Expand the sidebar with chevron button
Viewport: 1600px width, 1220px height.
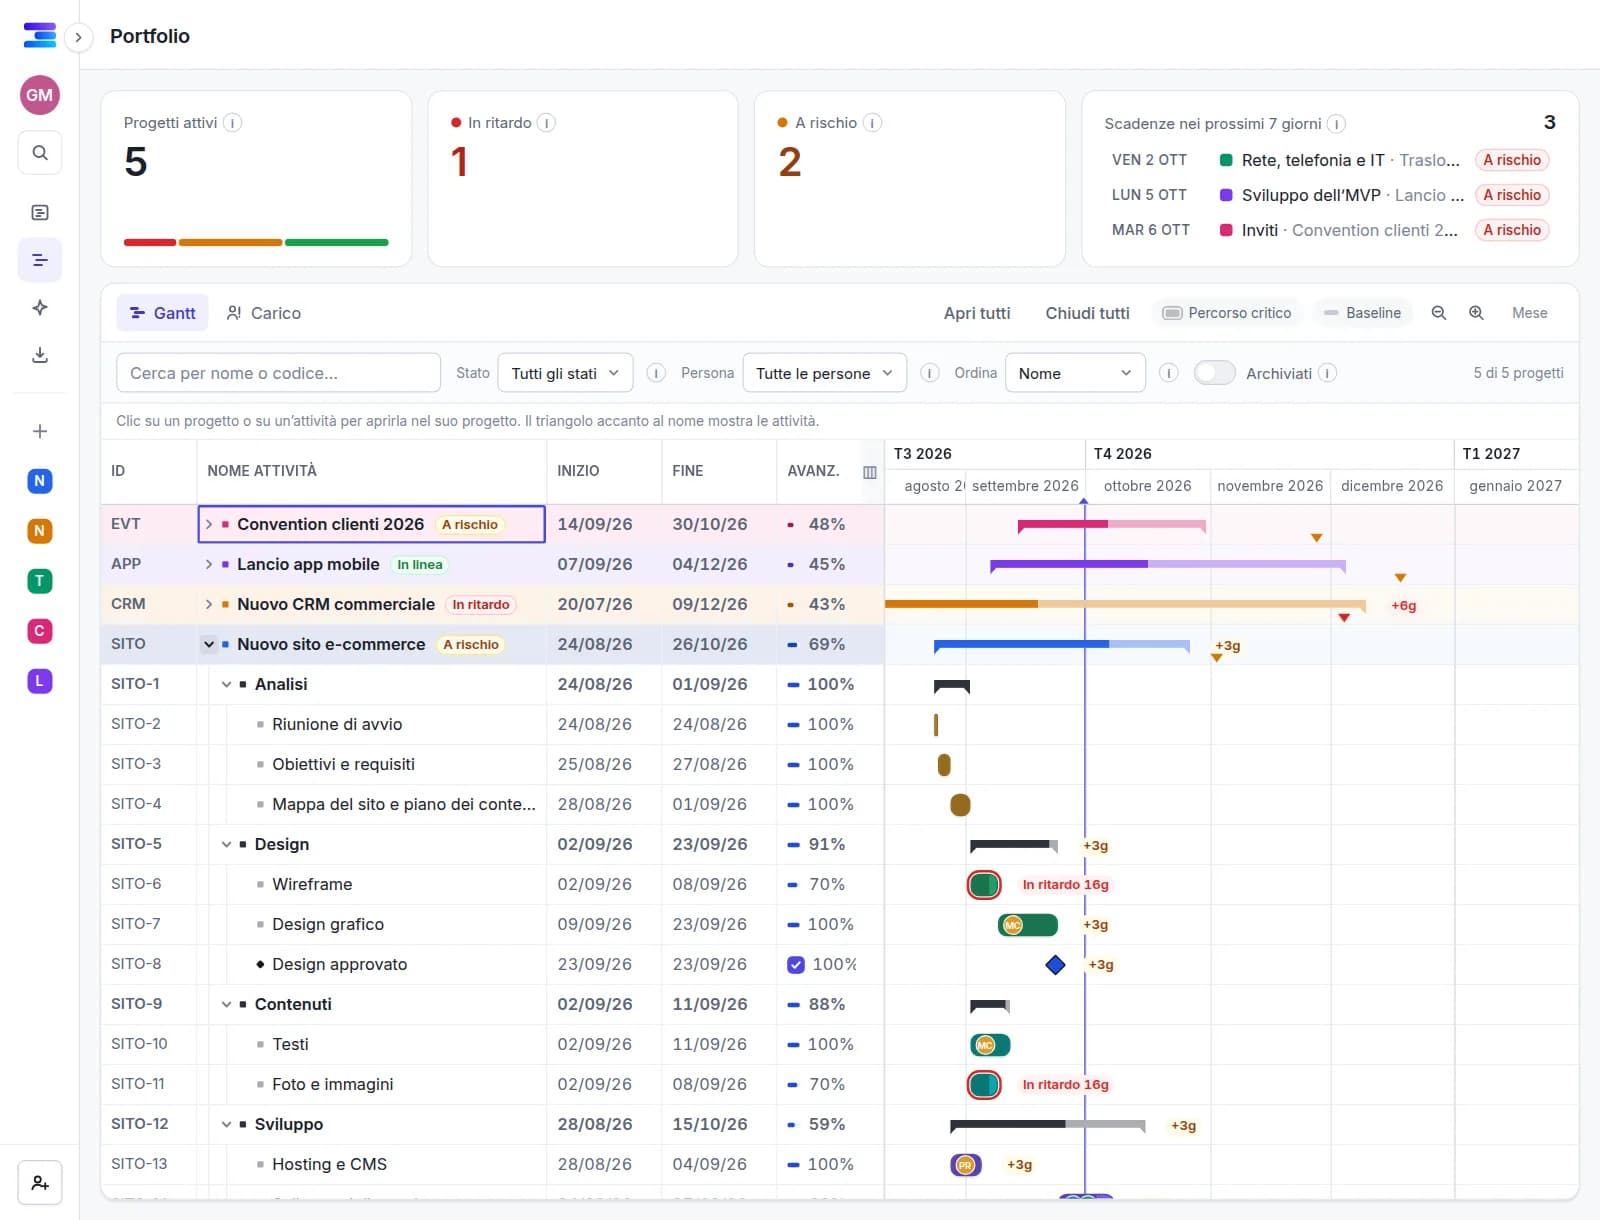point(78,38)
